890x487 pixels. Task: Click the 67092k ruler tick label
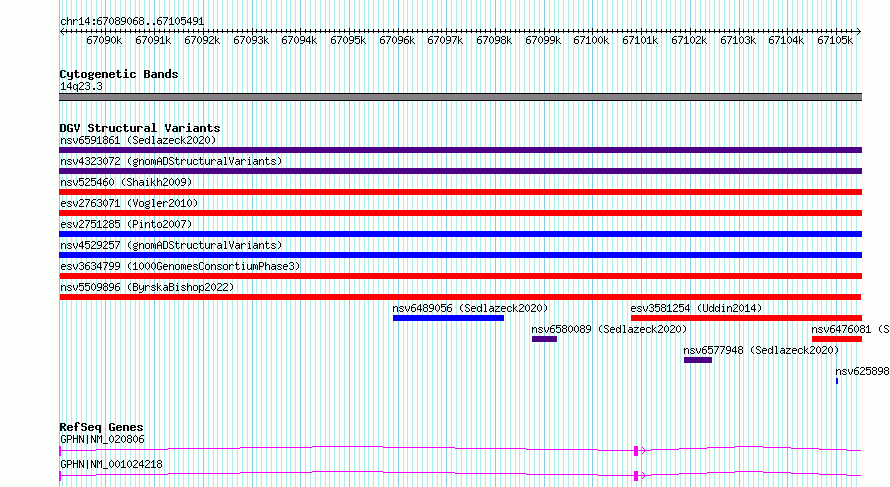pos(202,40)
